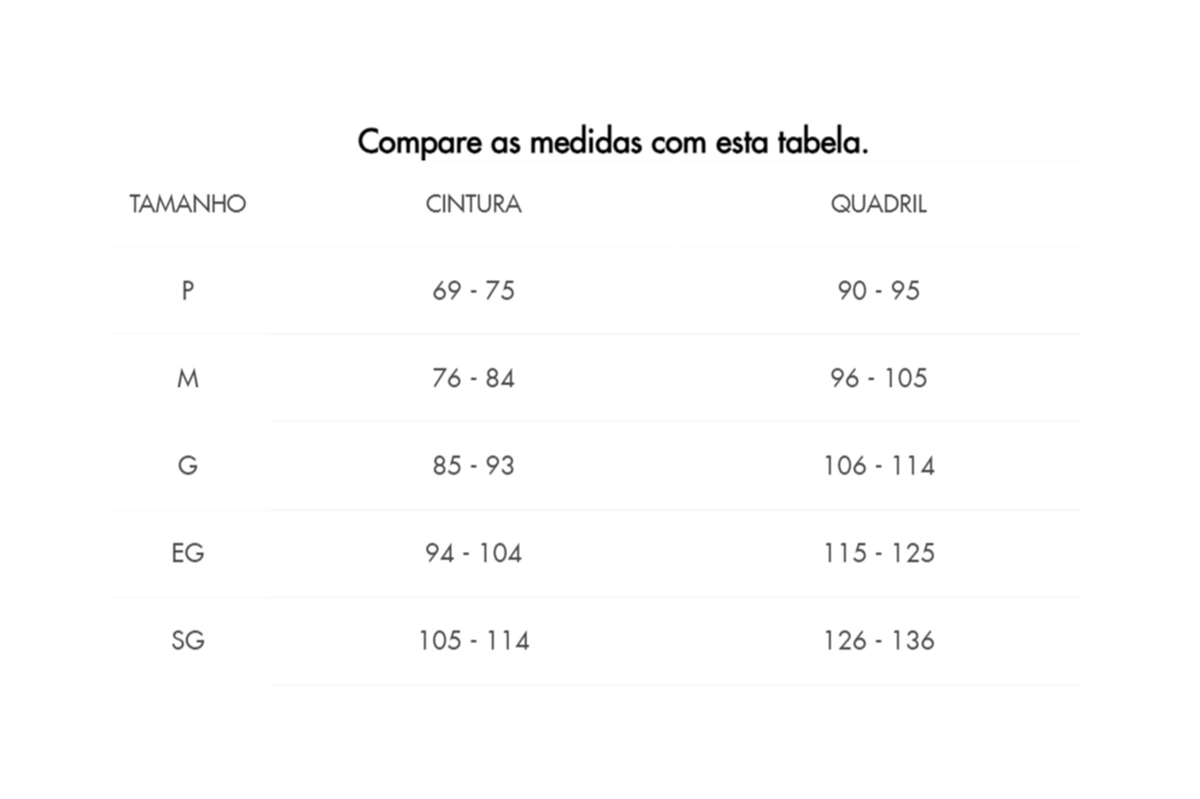The height and width of the screenshot is (799, 1200).
Task: Click hip value 90 - 95
Action: click(x=879, y=291)
